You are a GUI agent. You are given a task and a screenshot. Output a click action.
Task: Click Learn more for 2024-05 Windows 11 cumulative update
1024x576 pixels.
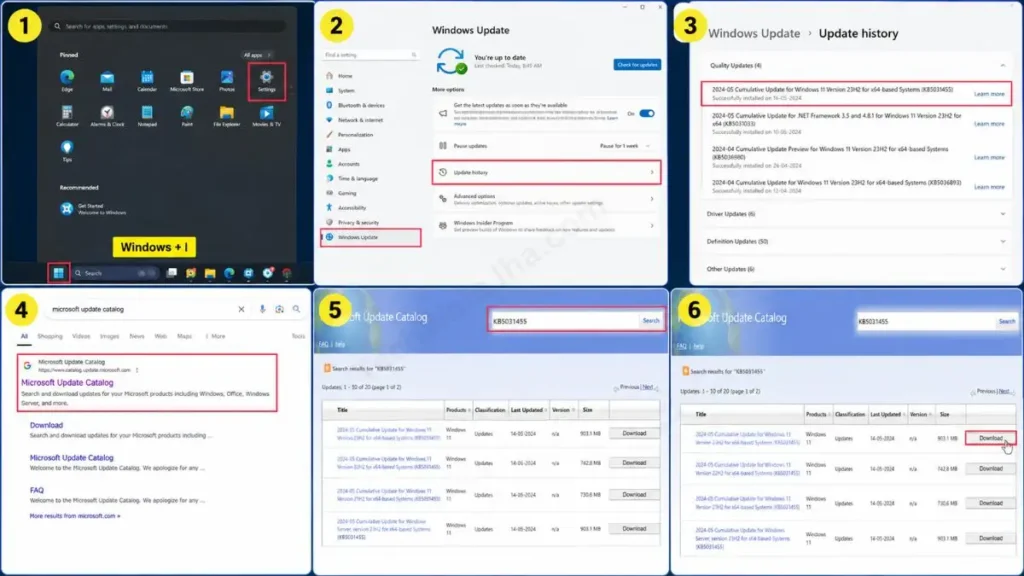point(989,94)
